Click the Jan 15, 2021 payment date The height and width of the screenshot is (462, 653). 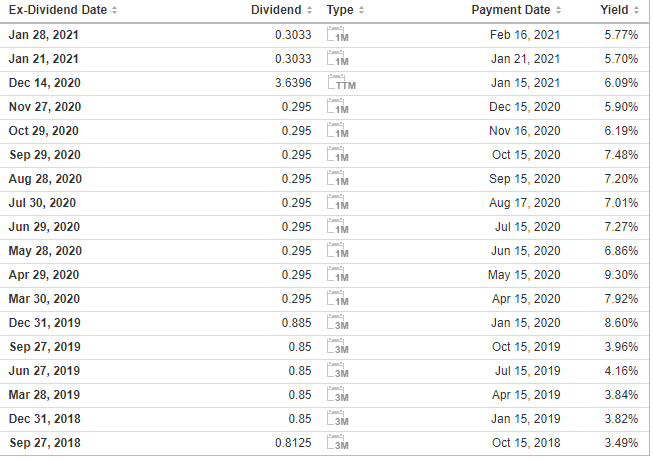point(525,82)
